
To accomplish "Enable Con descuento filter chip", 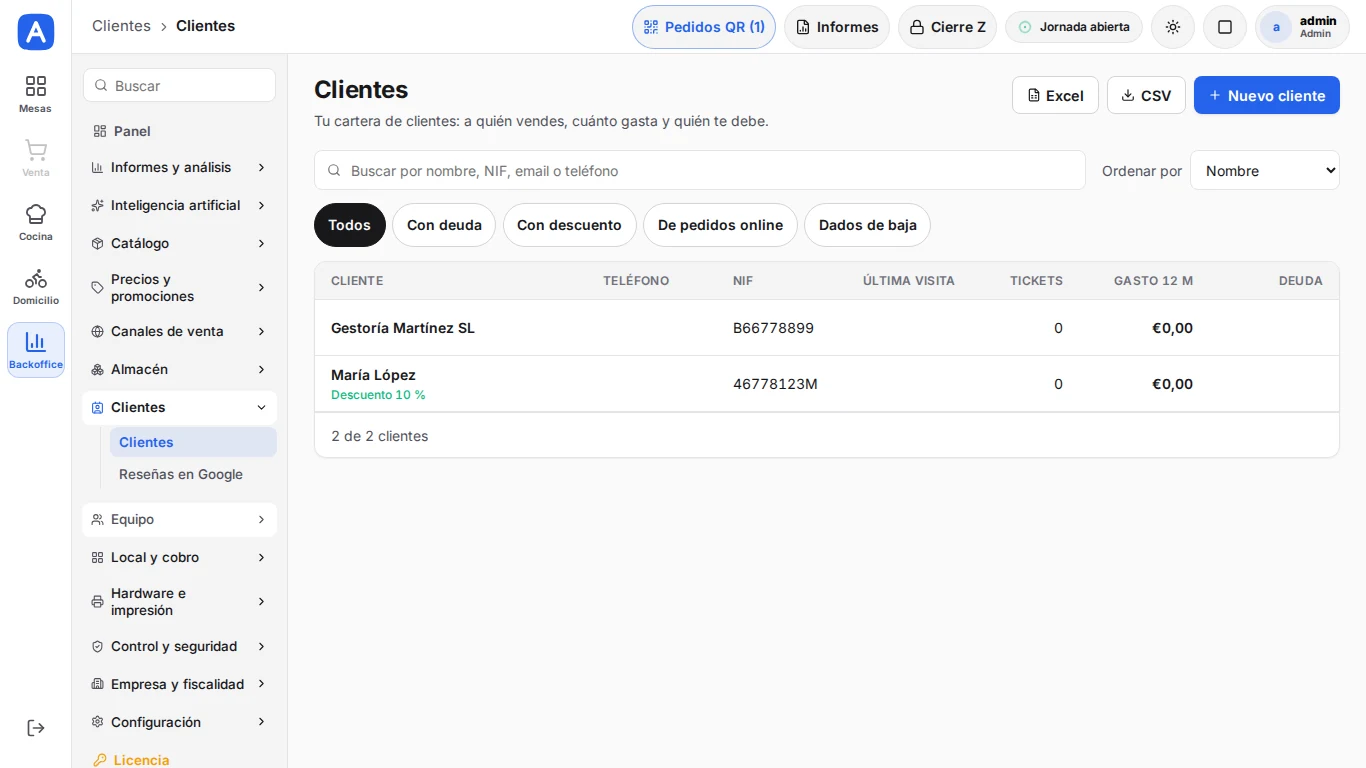I will pyautogui.click(x=569, y=225).
